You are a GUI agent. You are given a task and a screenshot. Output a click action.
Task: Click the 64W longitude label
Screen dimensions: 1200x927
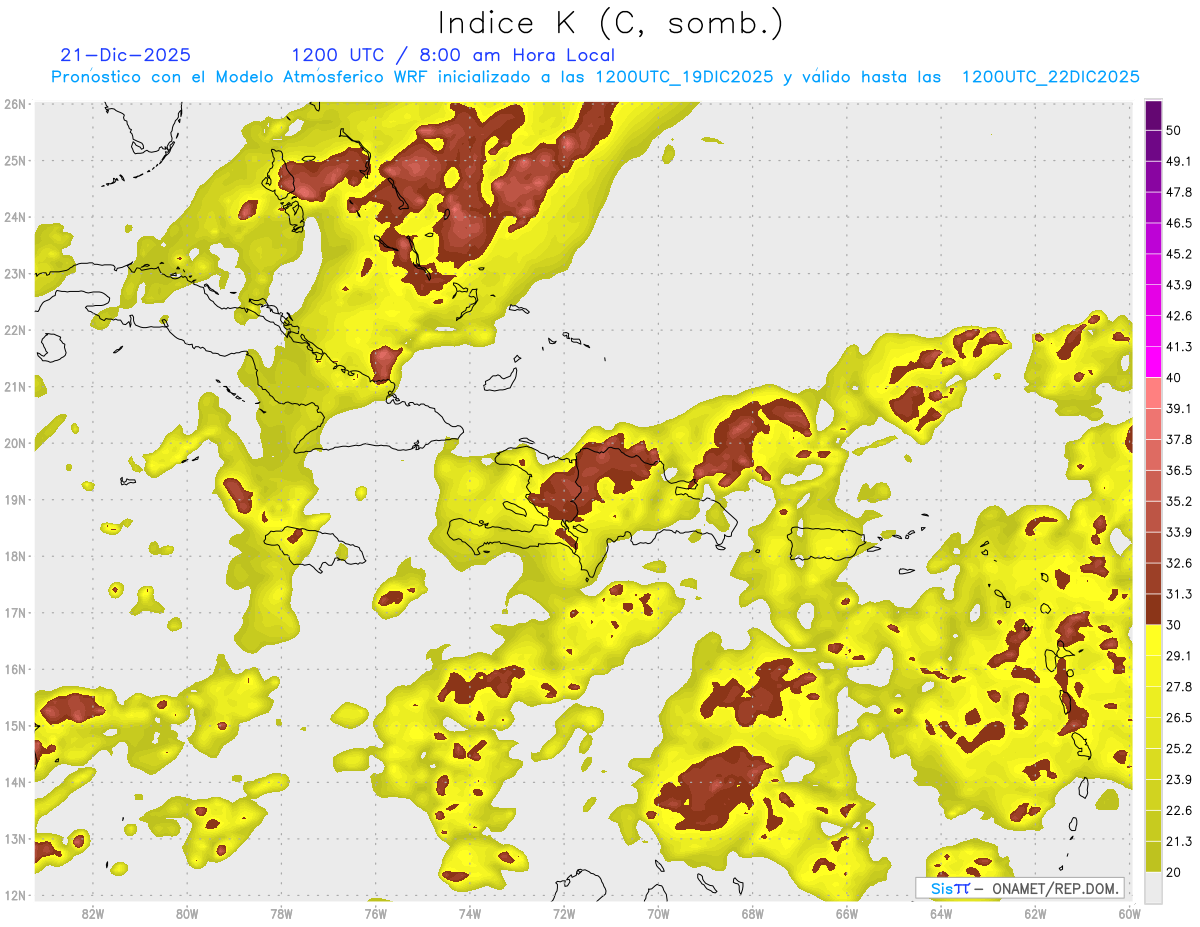tap(941, 913)
